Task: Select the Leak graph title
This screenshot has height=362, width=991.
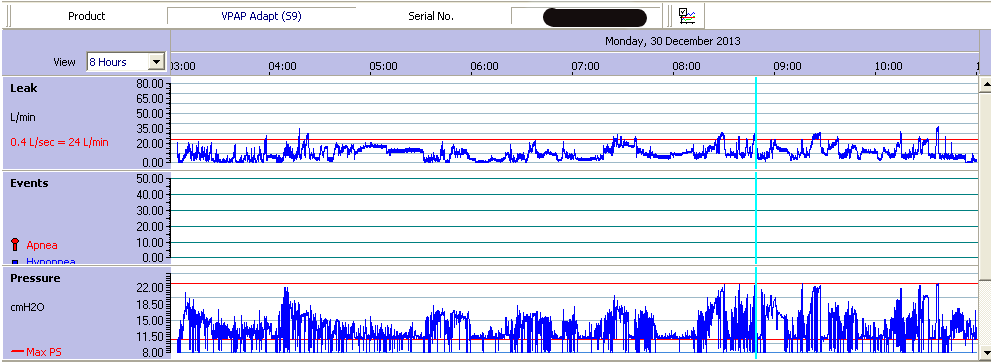Action: coord(23,88)
